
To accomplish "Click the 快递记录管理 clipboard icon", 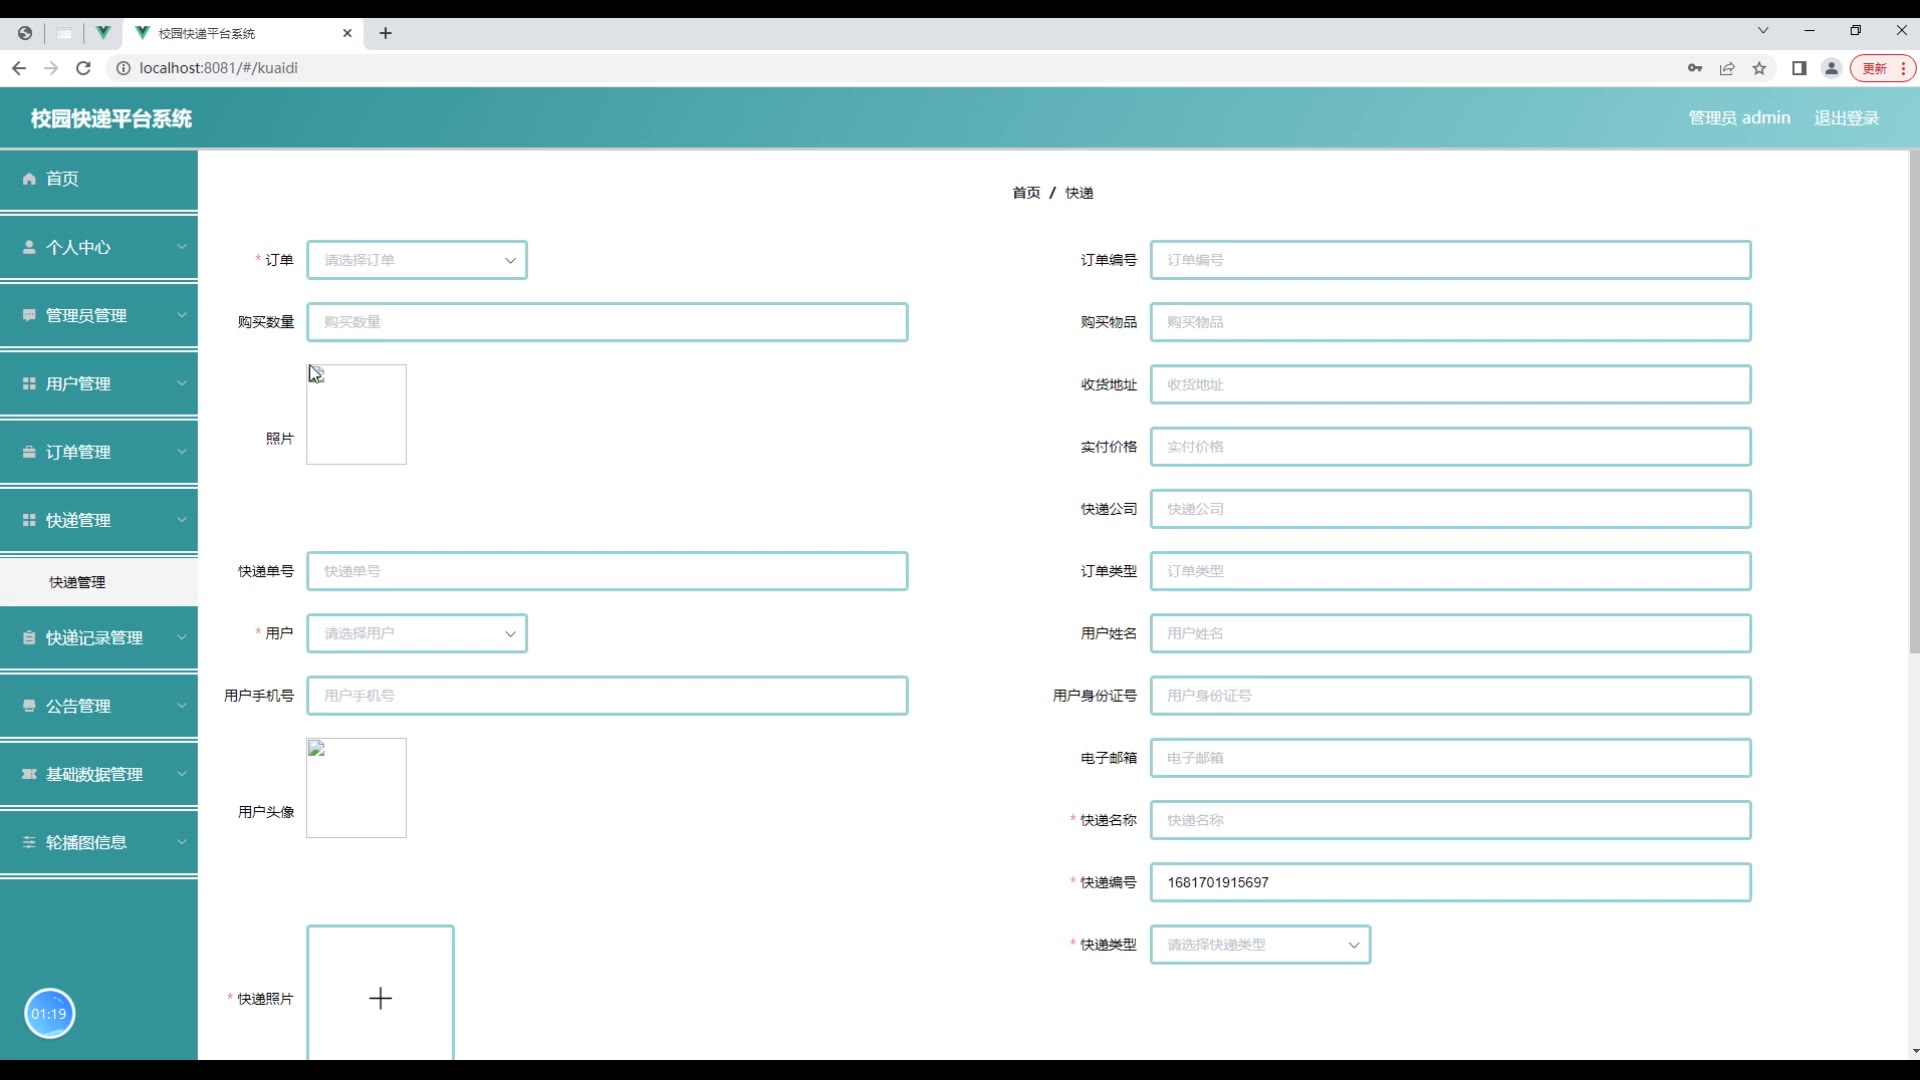I will pyautogui.click(x=29, y=638).
